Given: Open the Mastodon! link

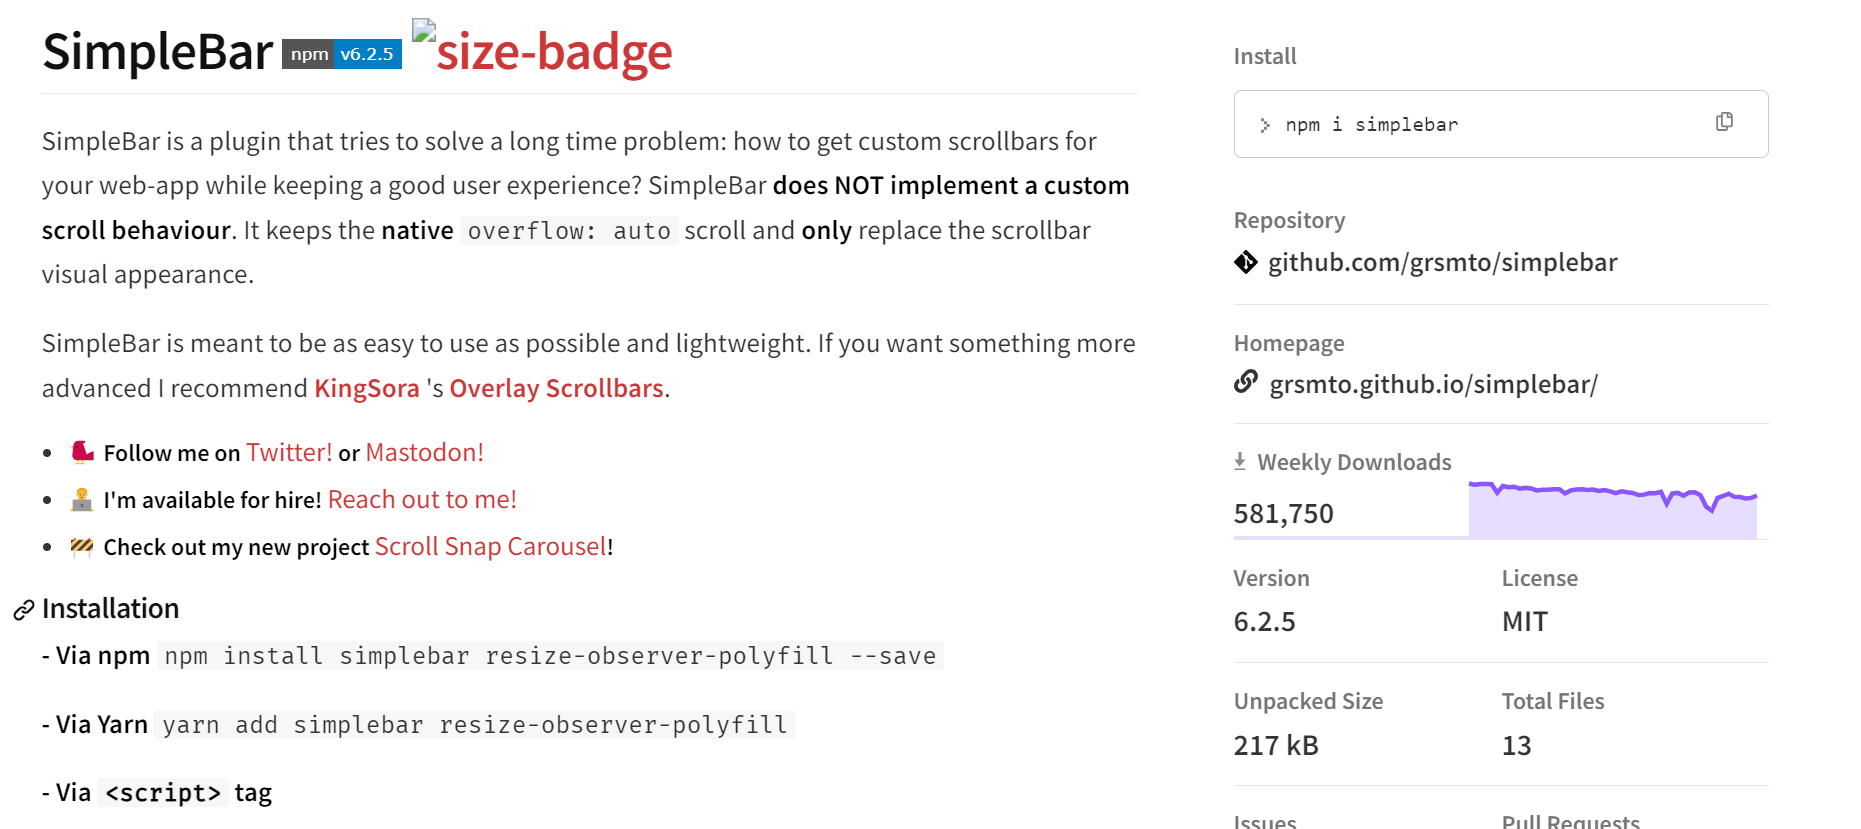Looking at the screenshot, I should point(424,453).
